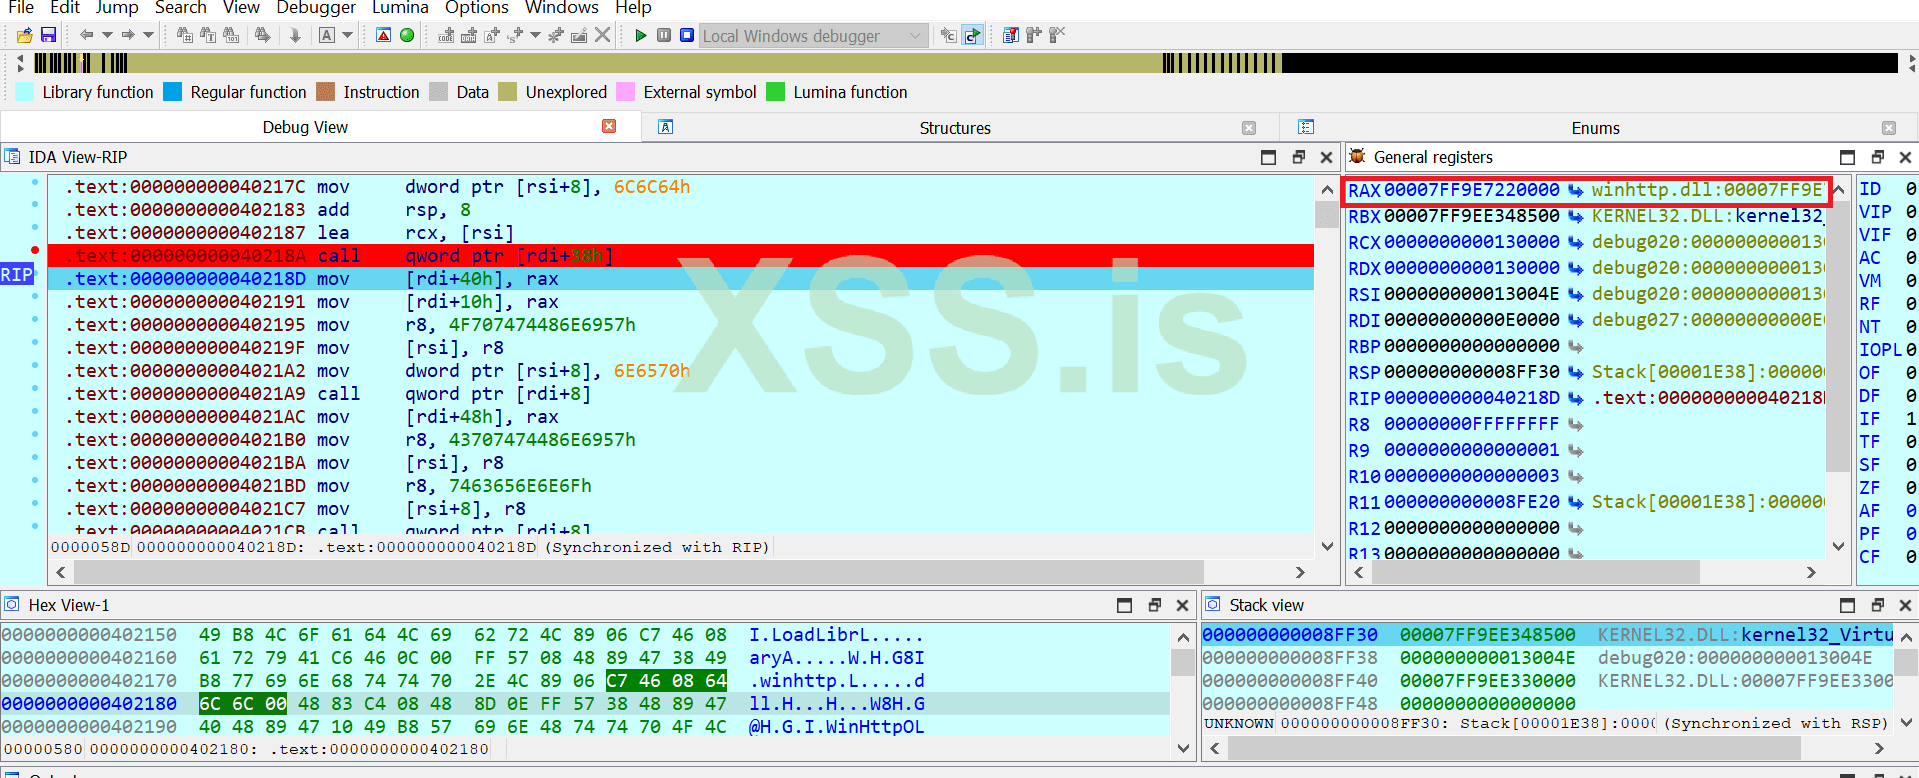Click the create string A icon
The image size is (1919, 778).
coord(492,35)
